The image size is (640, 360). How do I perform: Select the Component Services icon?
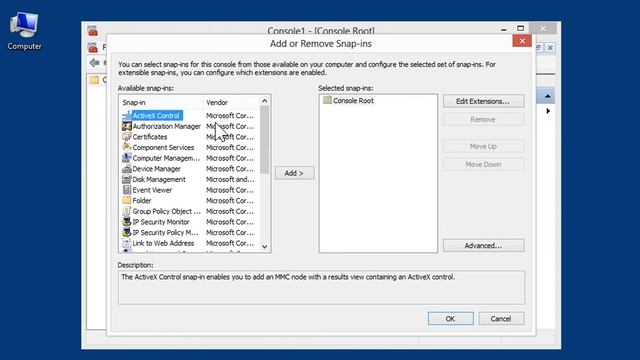(x=127, y=148)
